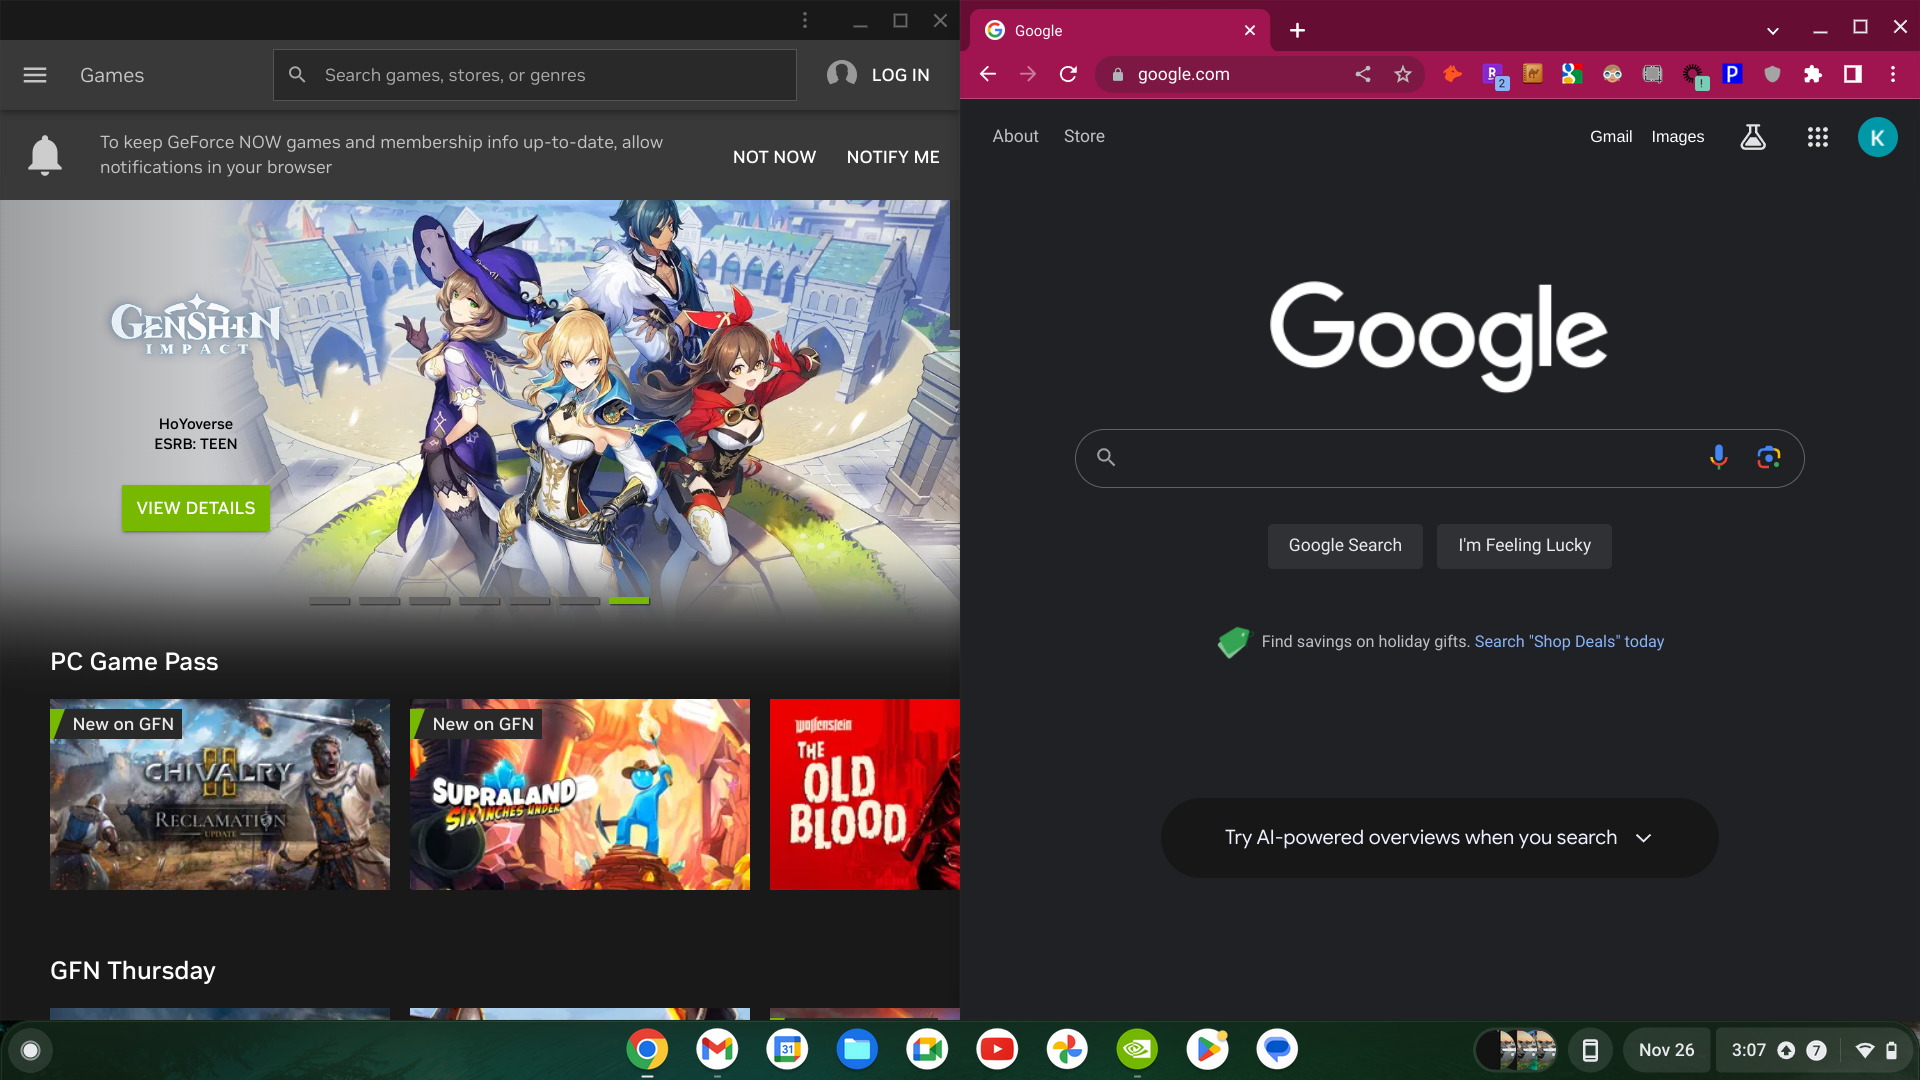
Task: Open Google Photos from the shelf
Action: [x=1067, y=1049]
